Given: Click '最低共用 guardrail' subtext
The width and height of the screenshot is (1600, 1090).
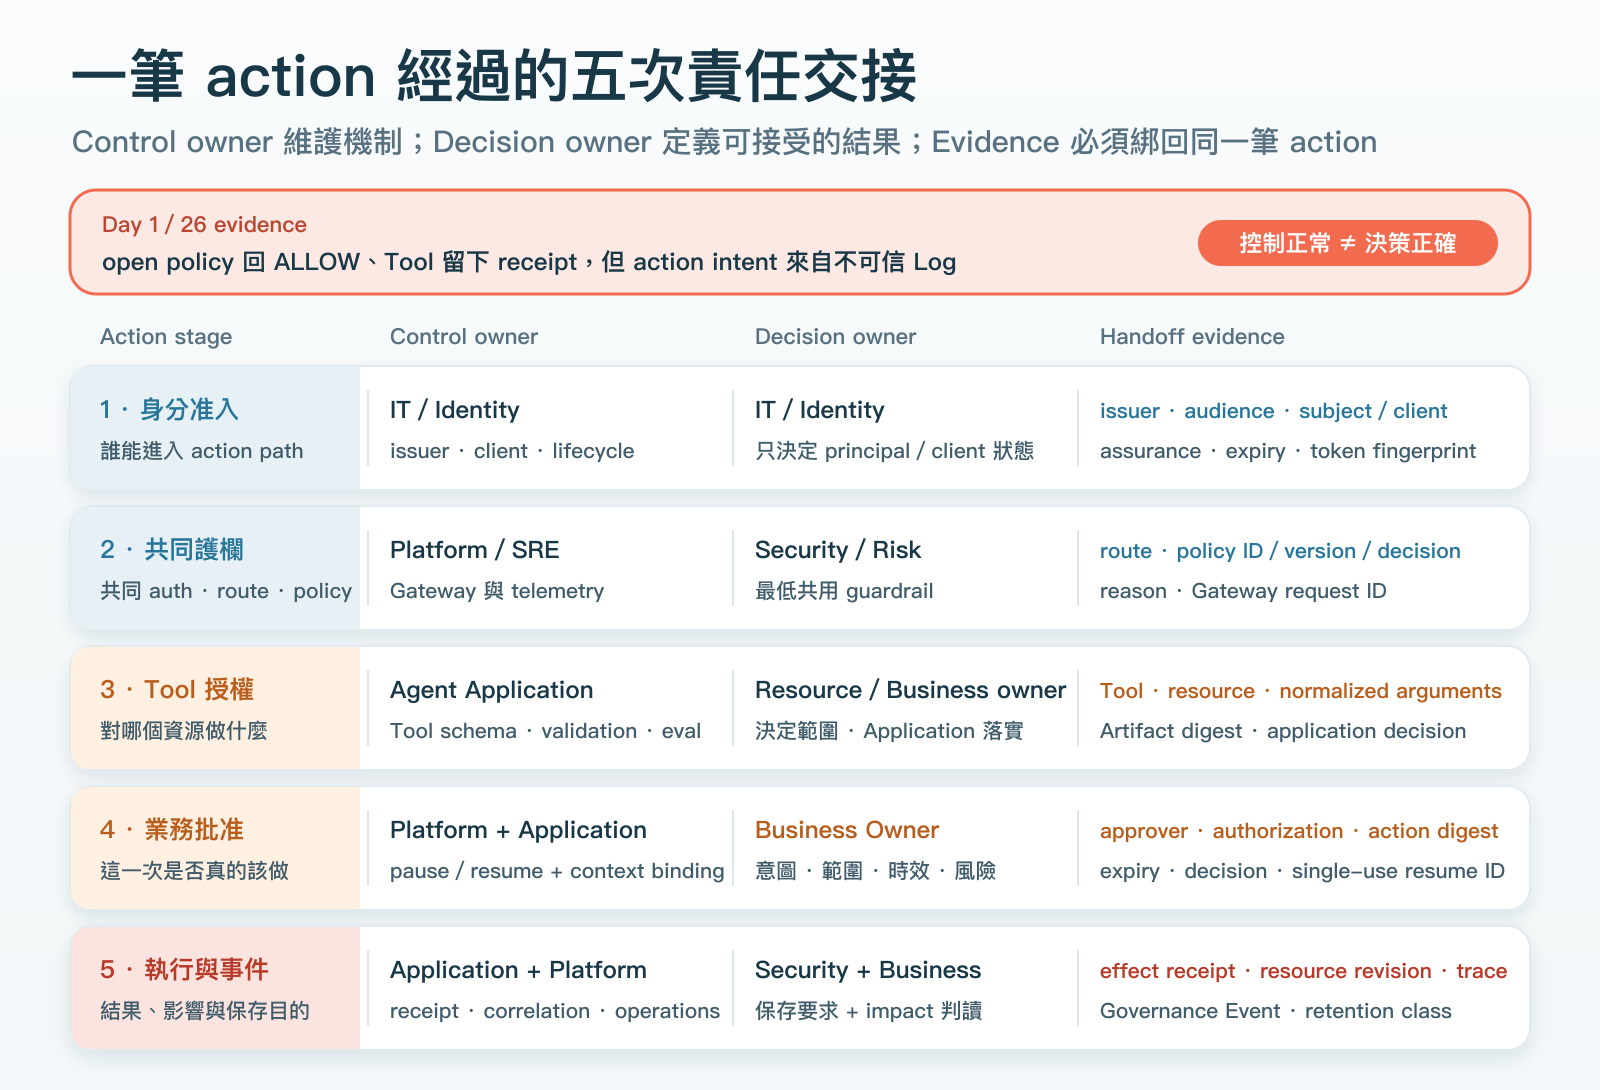Looking at the screenshot, I should point(844,591).
